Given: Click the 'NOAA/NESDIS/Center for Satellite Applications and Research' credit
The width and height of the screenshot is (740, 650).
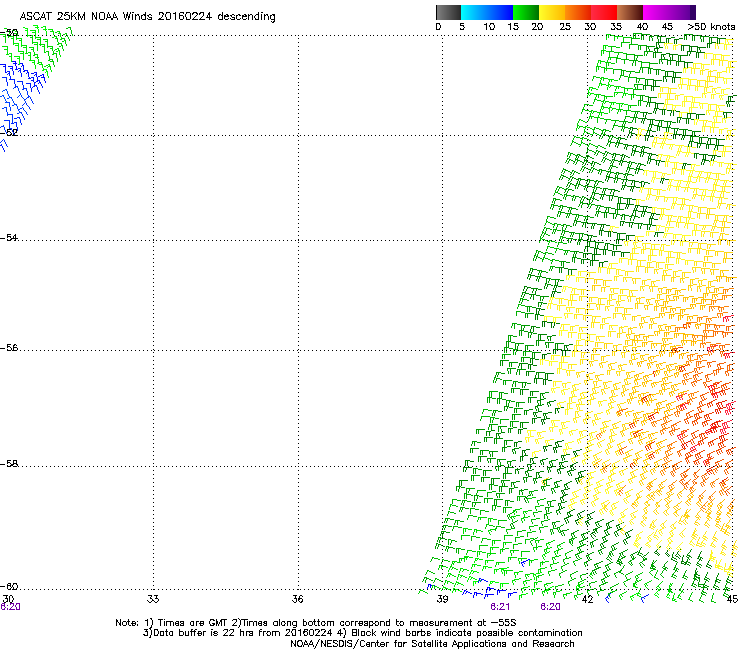Looking at the screenshot, I should [x=432, y=644].
